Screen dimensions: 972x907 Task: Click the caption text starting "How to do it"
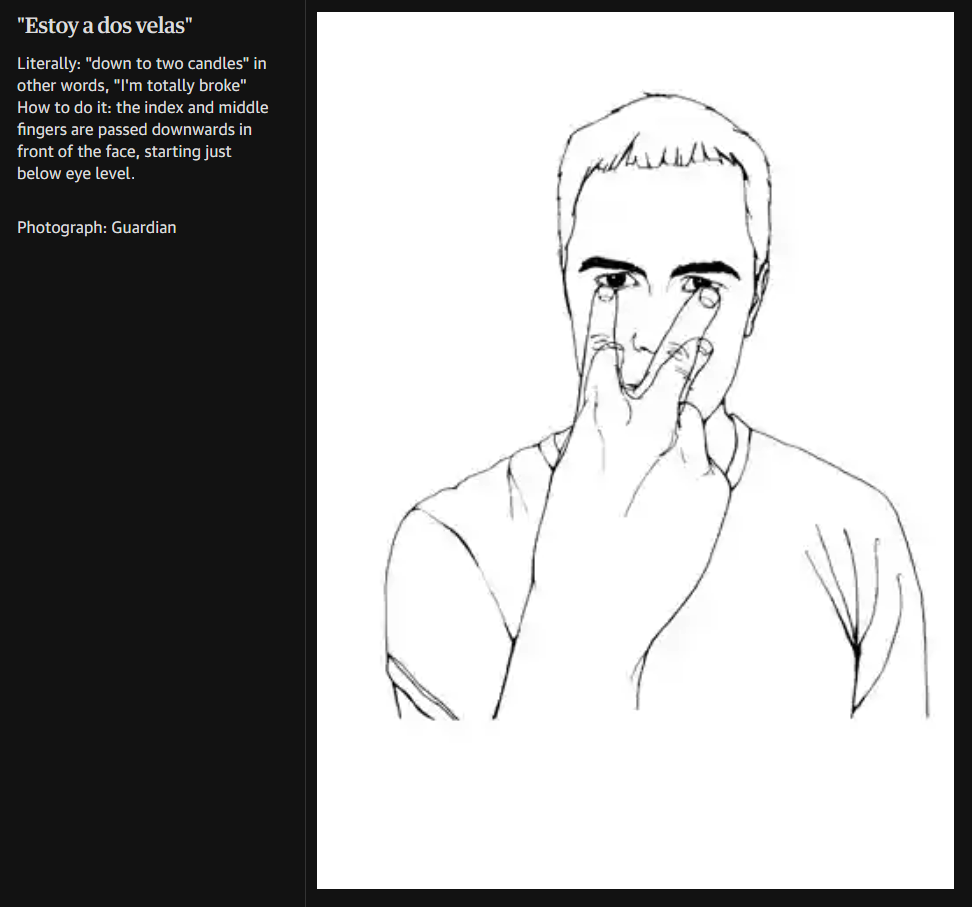[x=143, y=141]
